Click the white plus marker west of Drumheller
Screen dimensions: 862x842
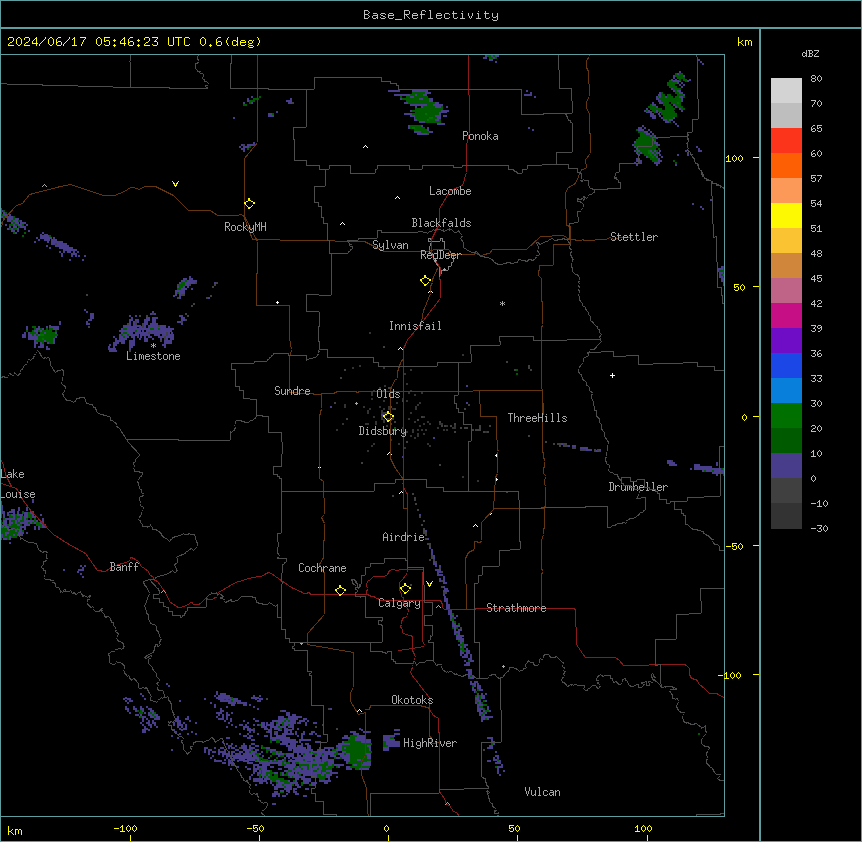point(612,375)
